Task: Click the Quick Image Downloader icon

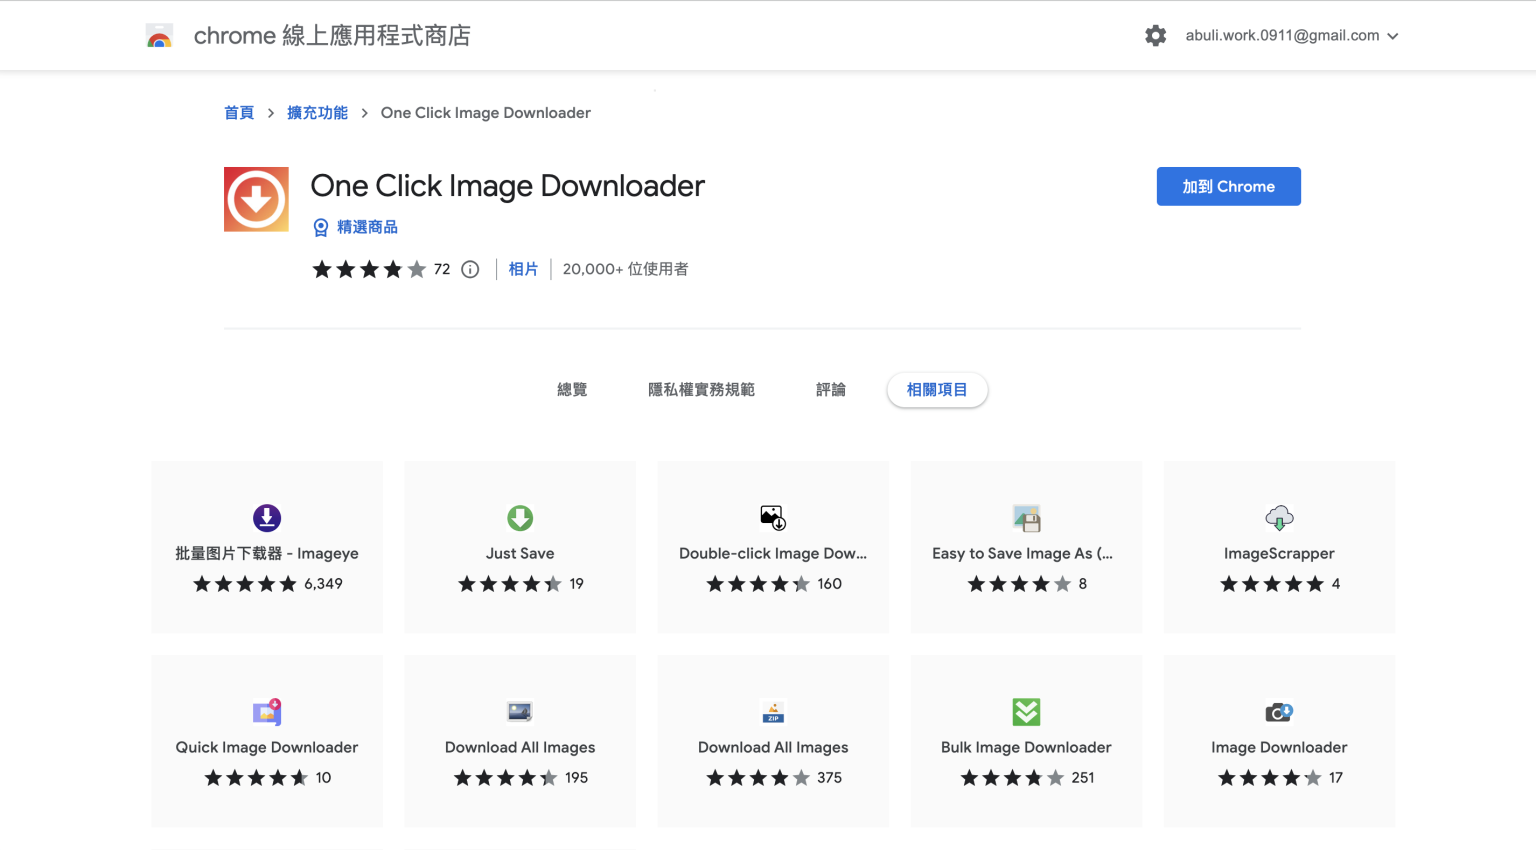Action: [x=266, y=712]
